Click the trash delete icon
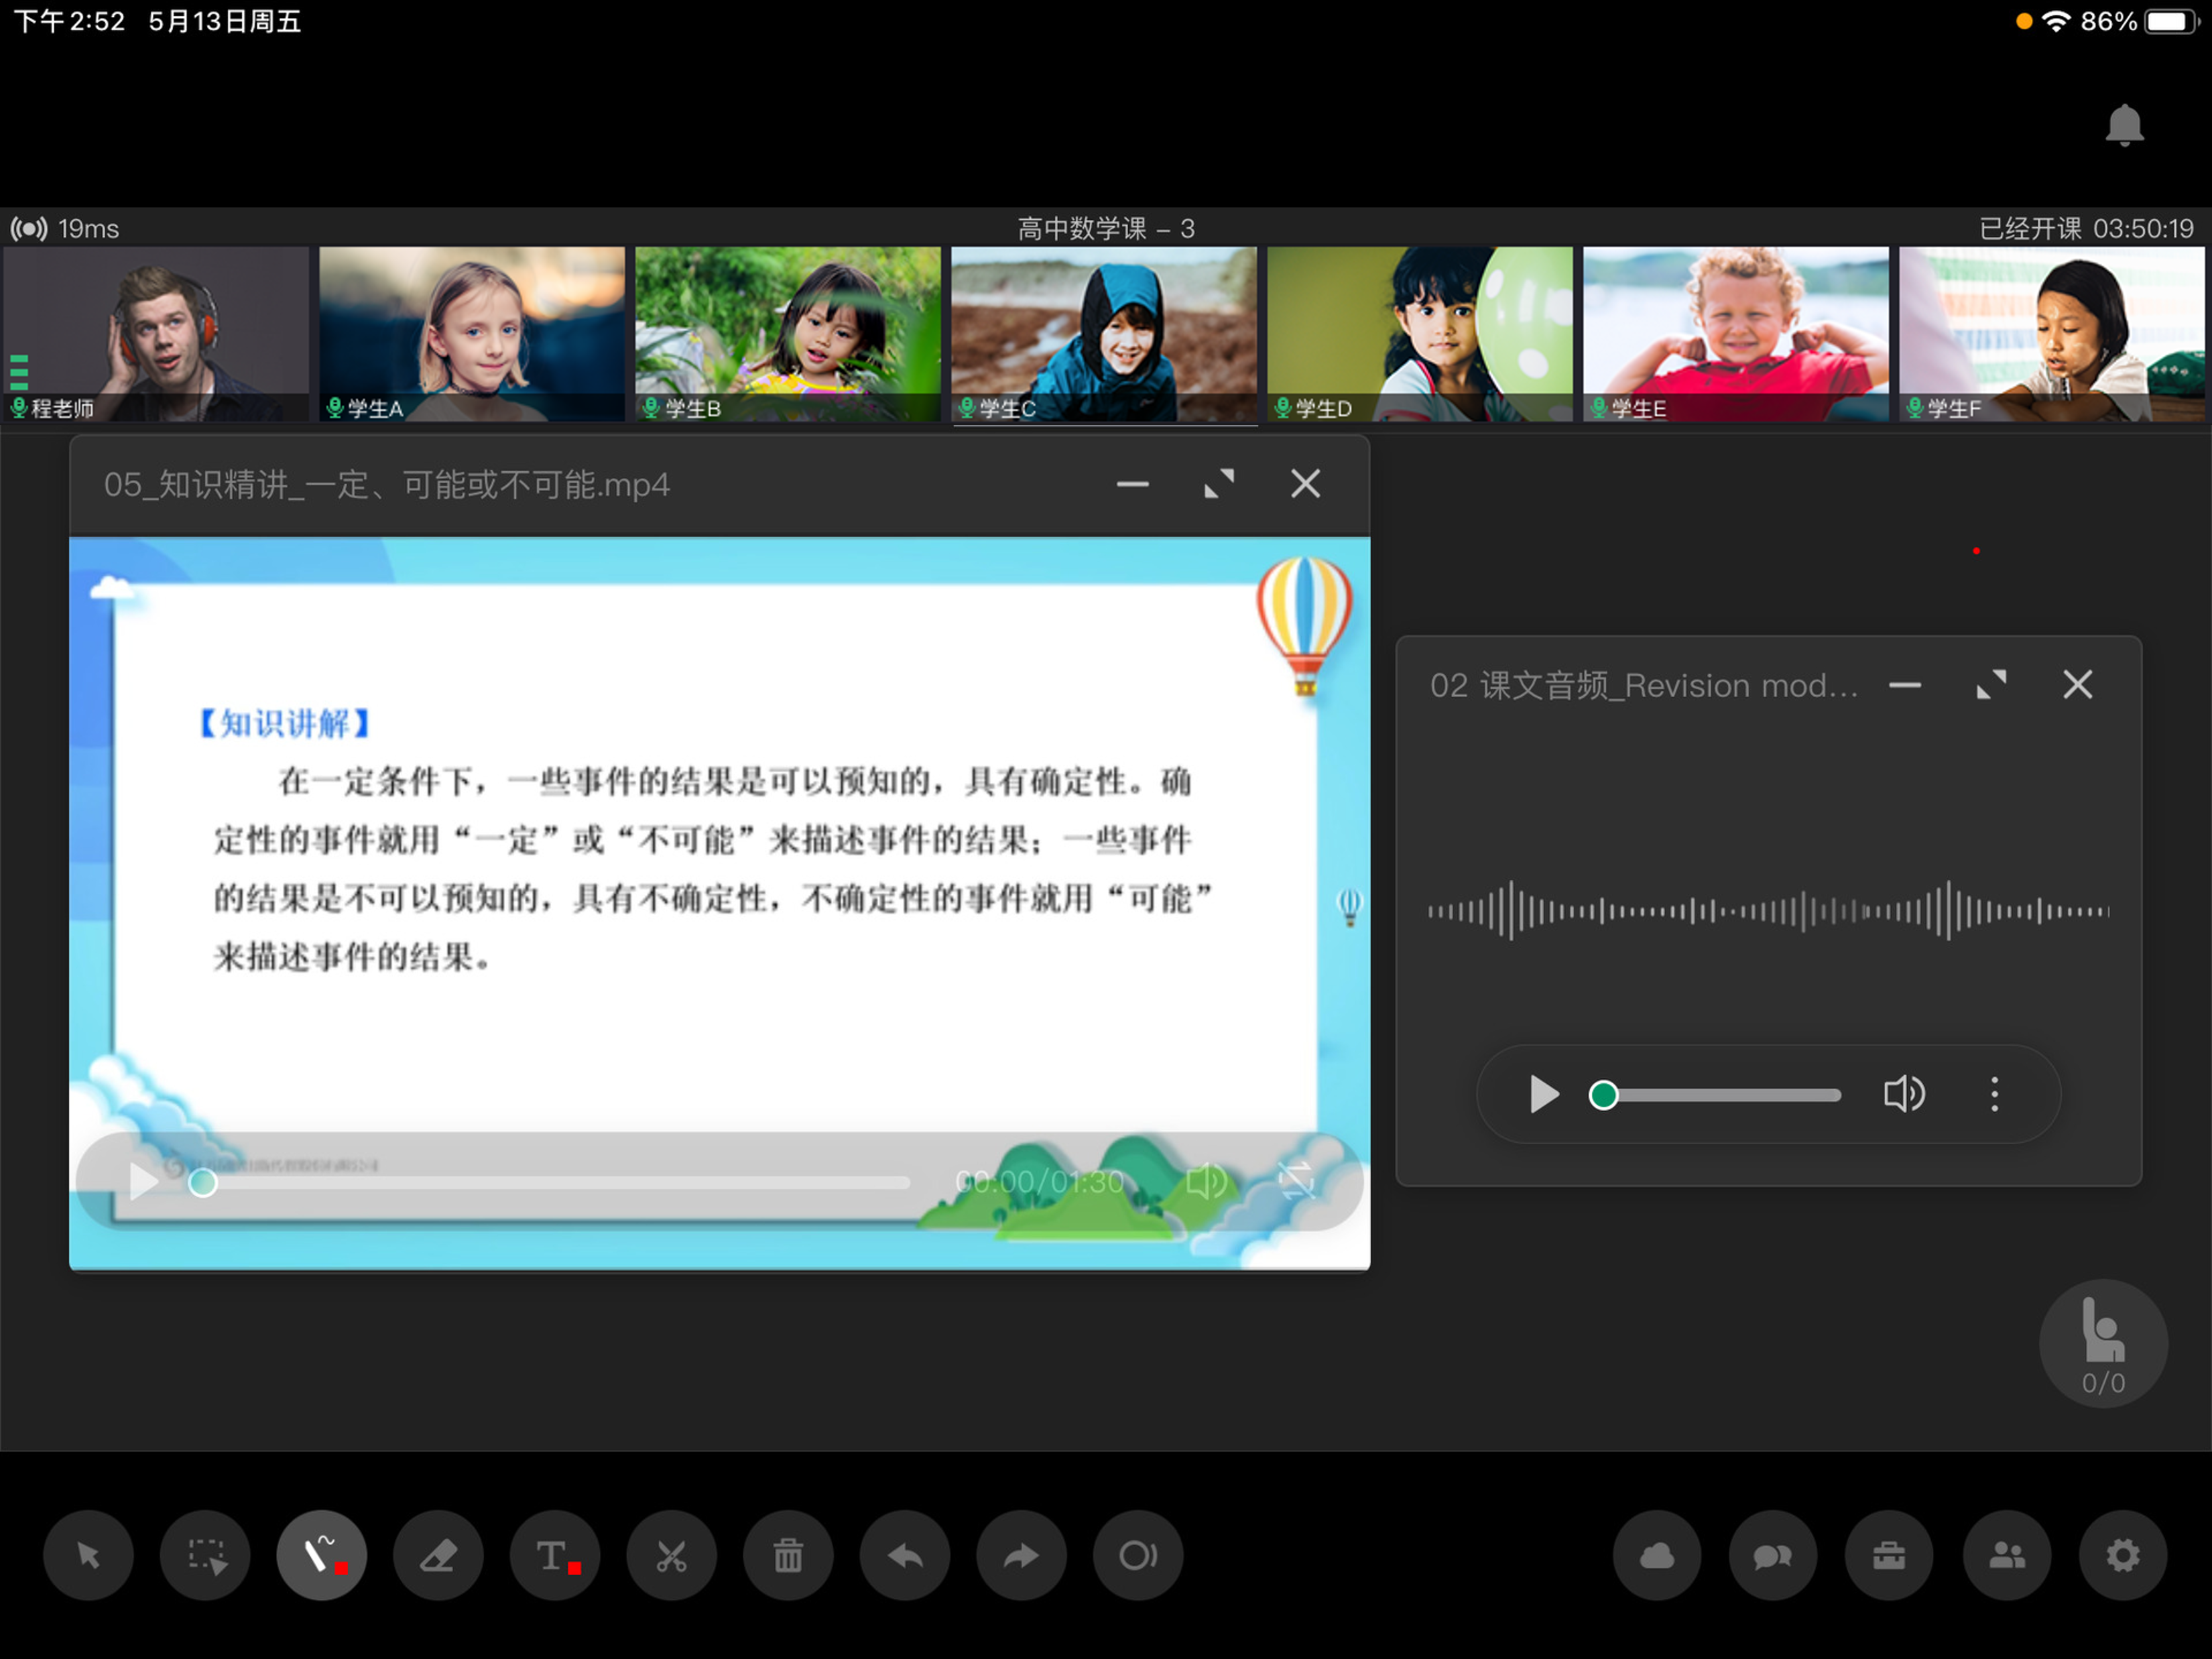This screenshot has width=2212, height=1659. [x=788, y=1555]
